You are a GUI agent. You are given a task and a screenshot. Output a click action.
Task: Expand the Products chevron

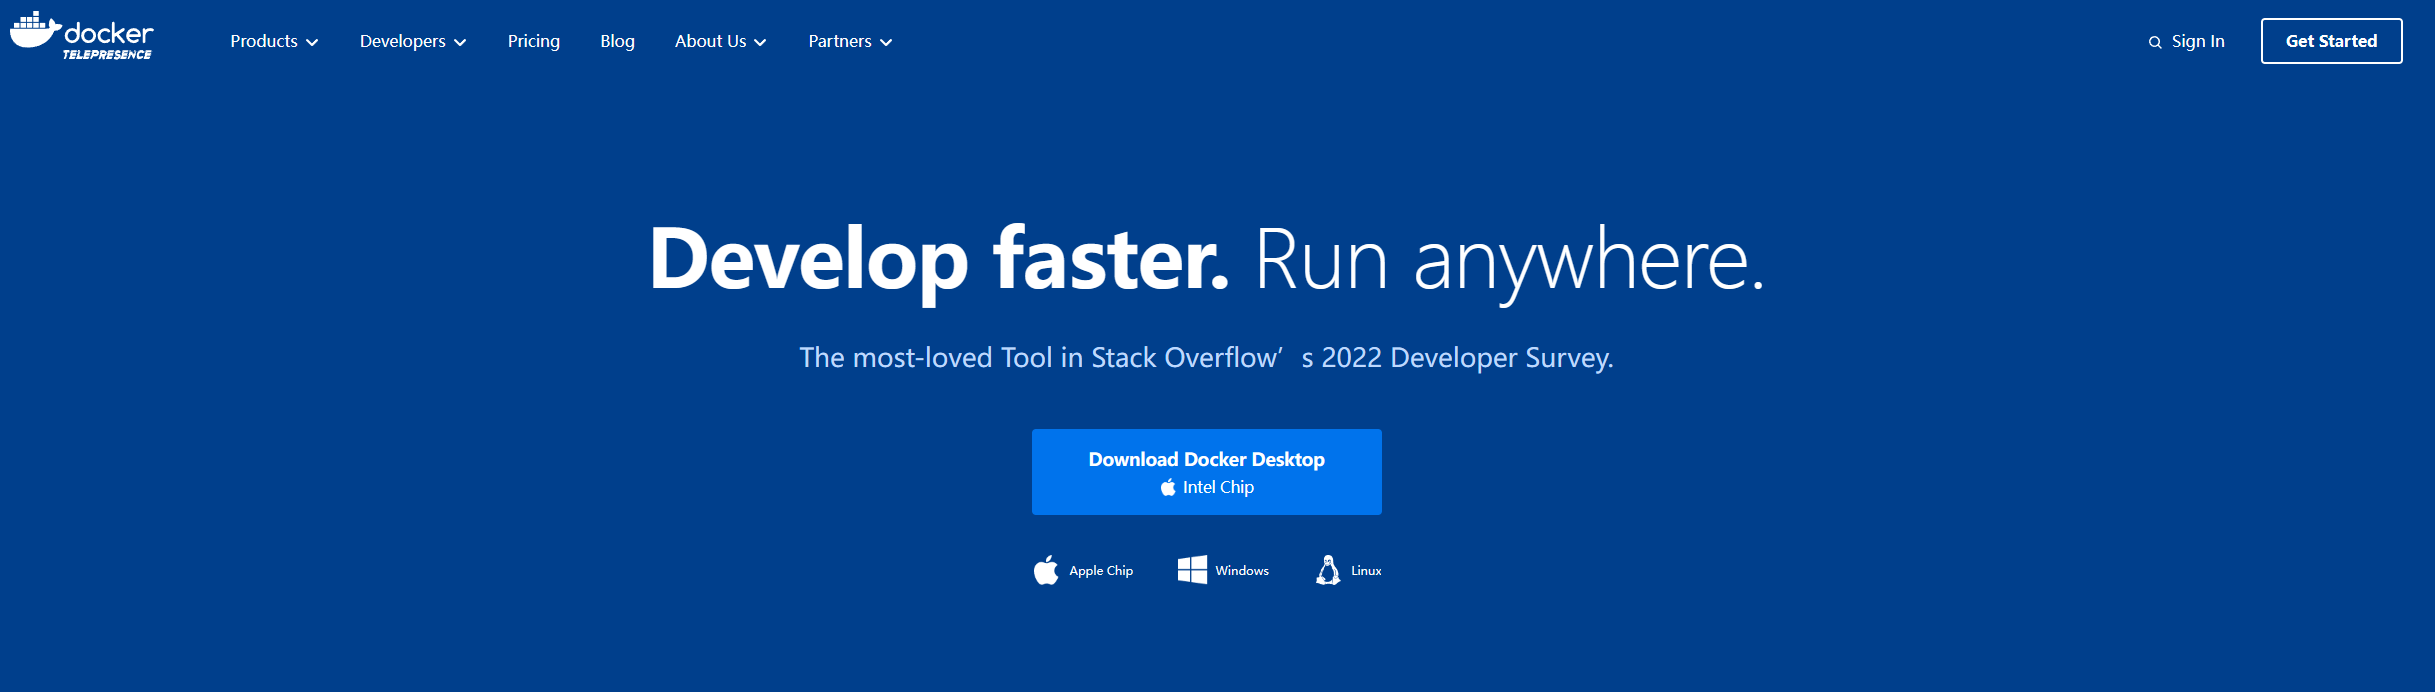point(312,42)
